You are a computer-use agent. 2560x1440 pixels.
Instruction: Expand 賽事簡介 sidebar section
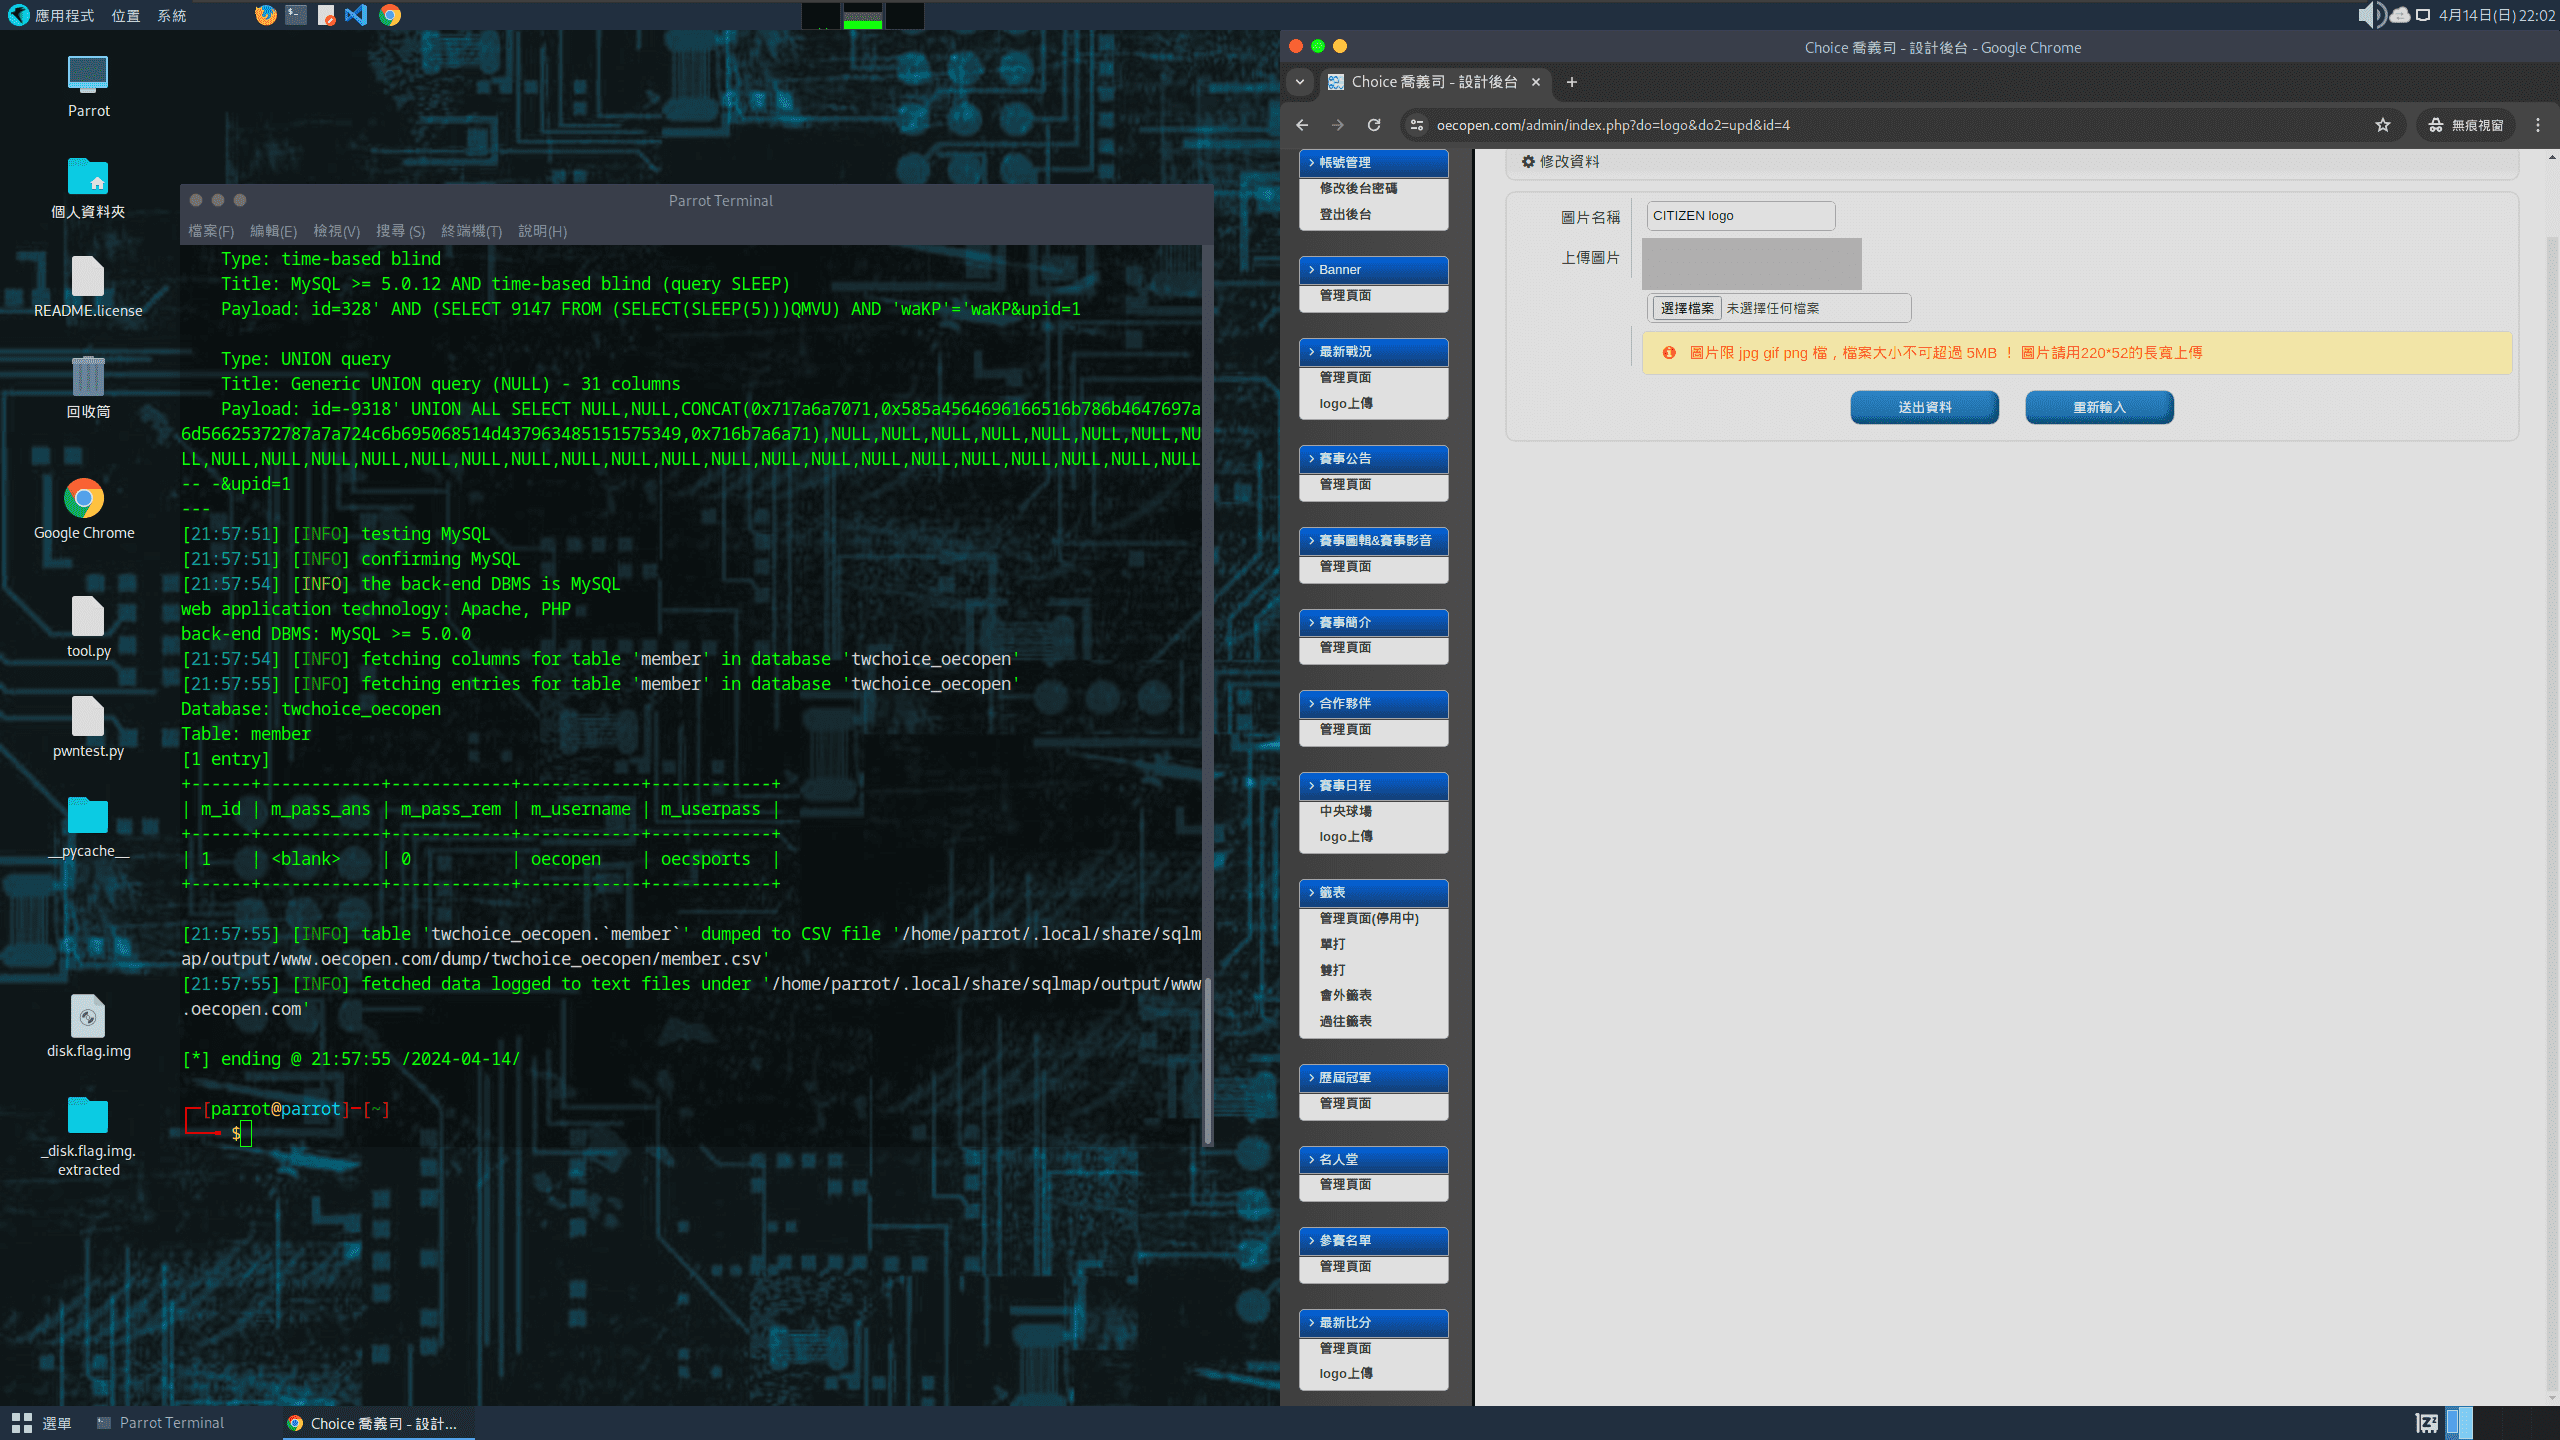click(1374, 622)
